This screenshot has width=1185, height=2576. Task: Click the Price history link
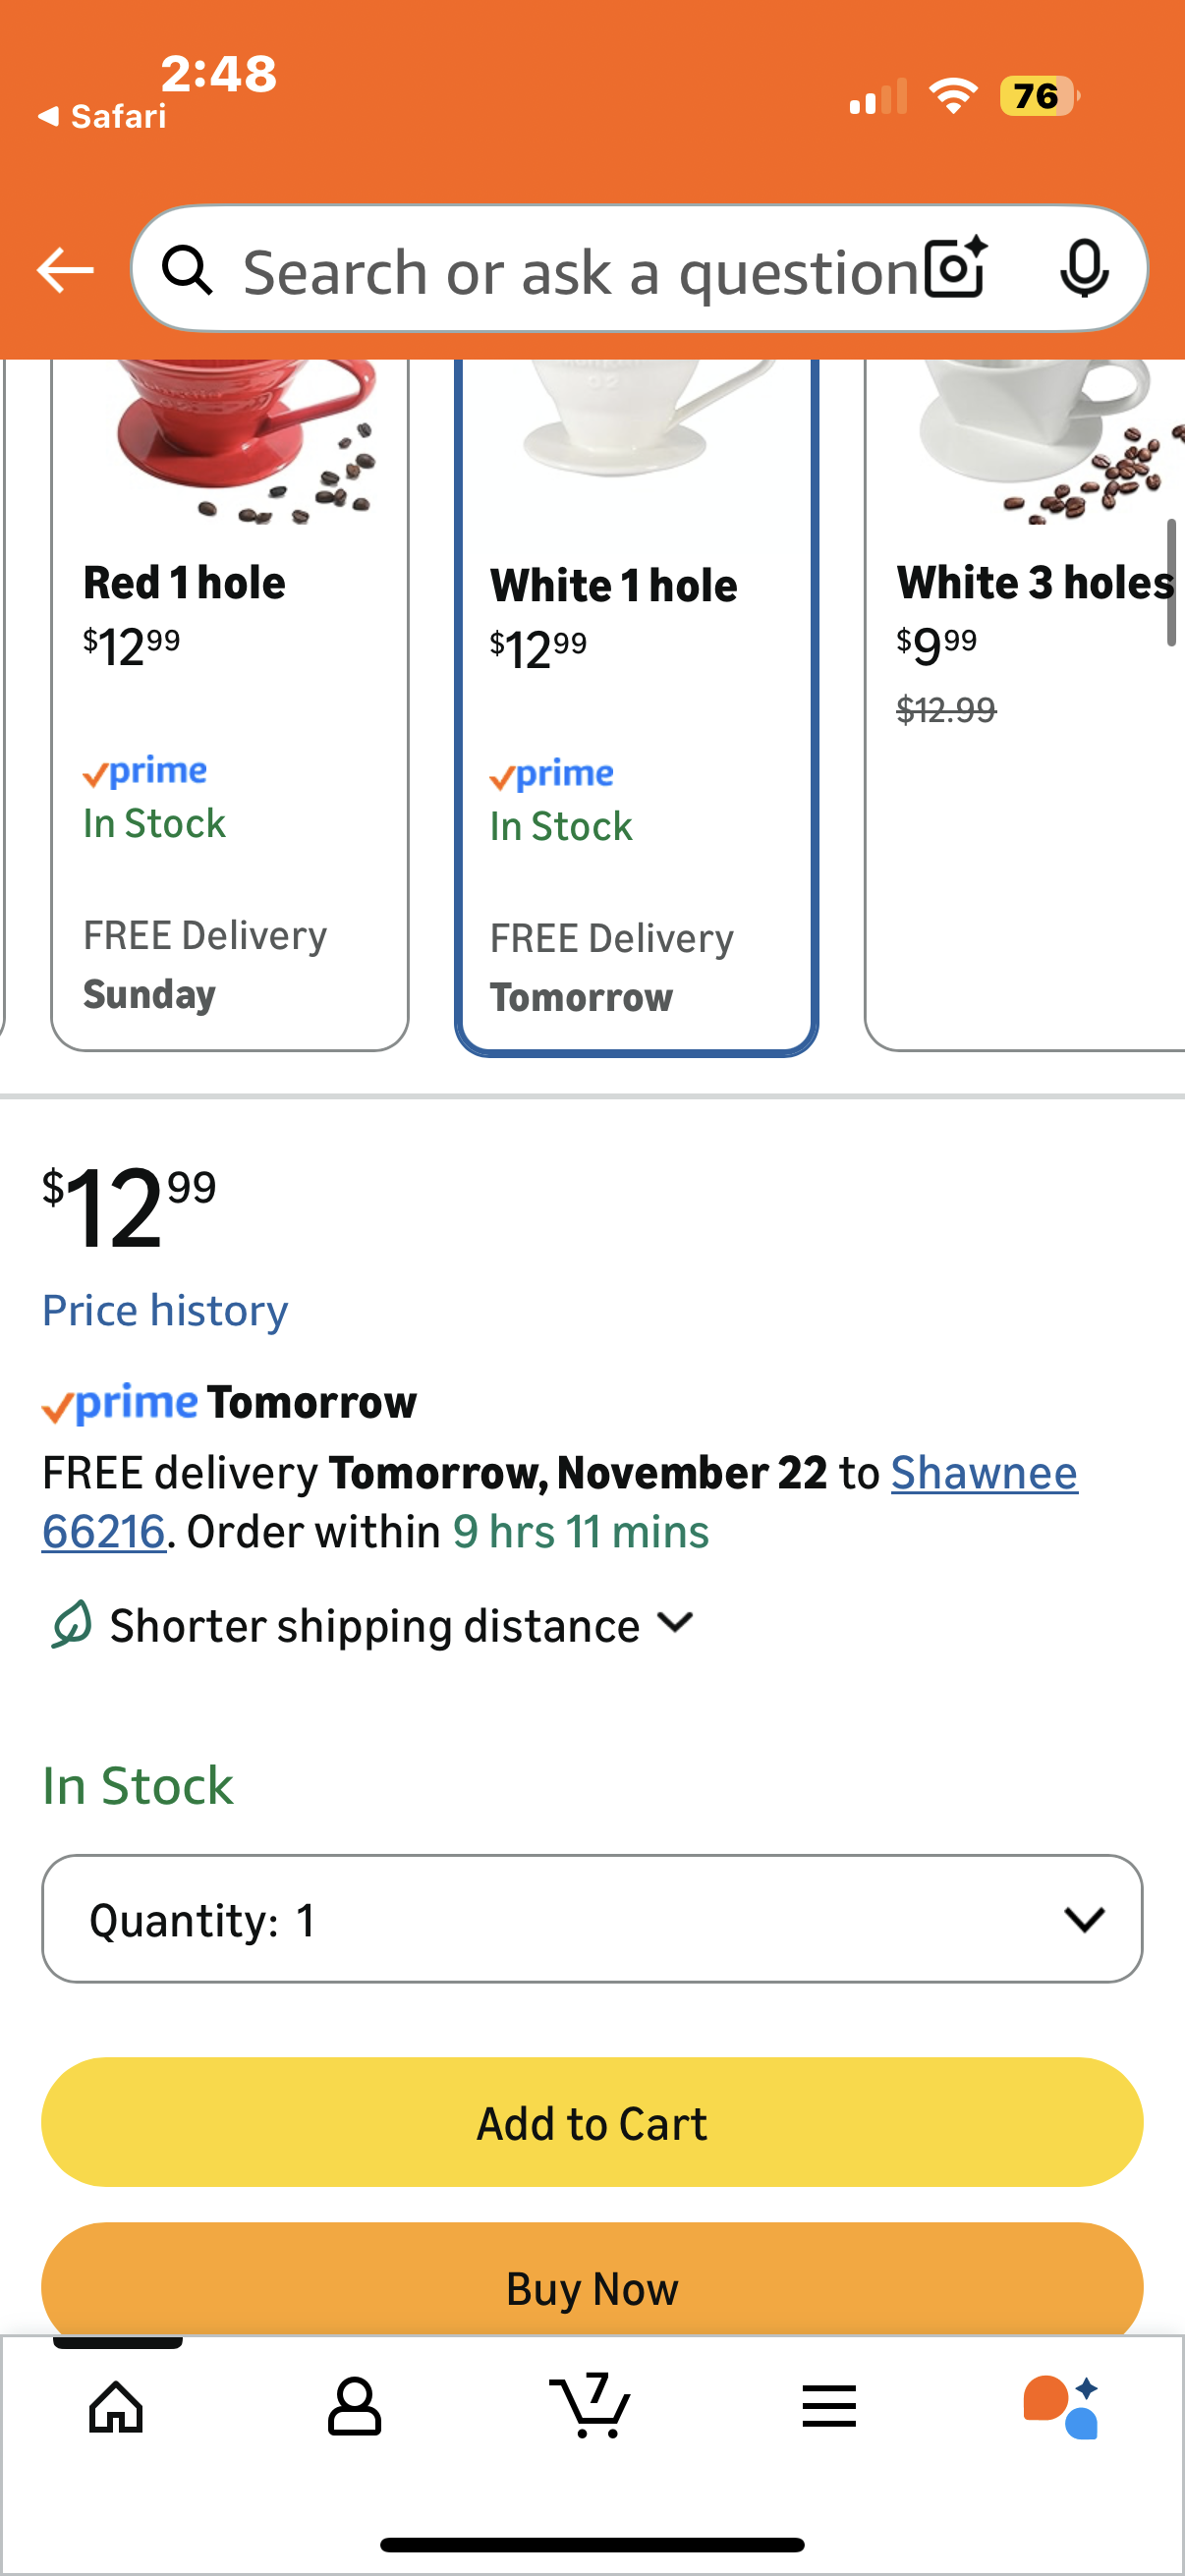click(165, 1310)
